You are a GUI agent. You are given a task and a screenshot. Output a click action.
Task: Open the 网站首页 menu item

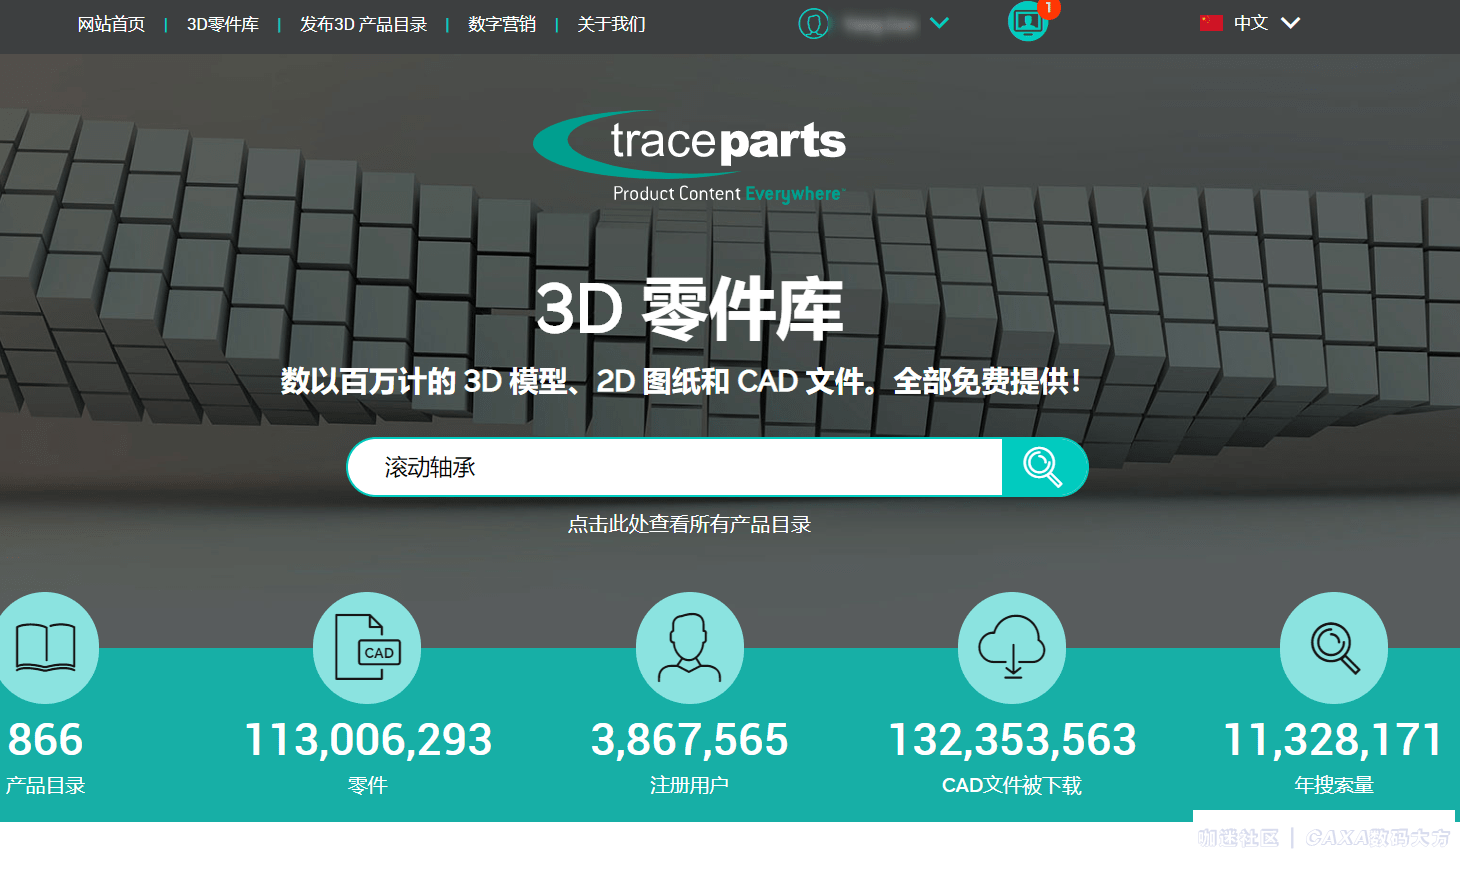(x=111, y=24)
